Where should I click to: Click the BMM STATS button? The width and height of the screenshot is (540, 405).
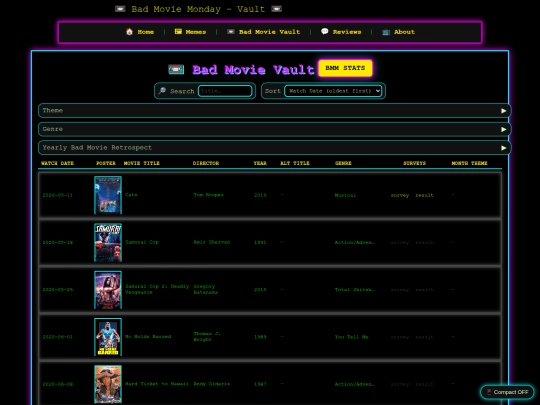[x=345, y=68]
